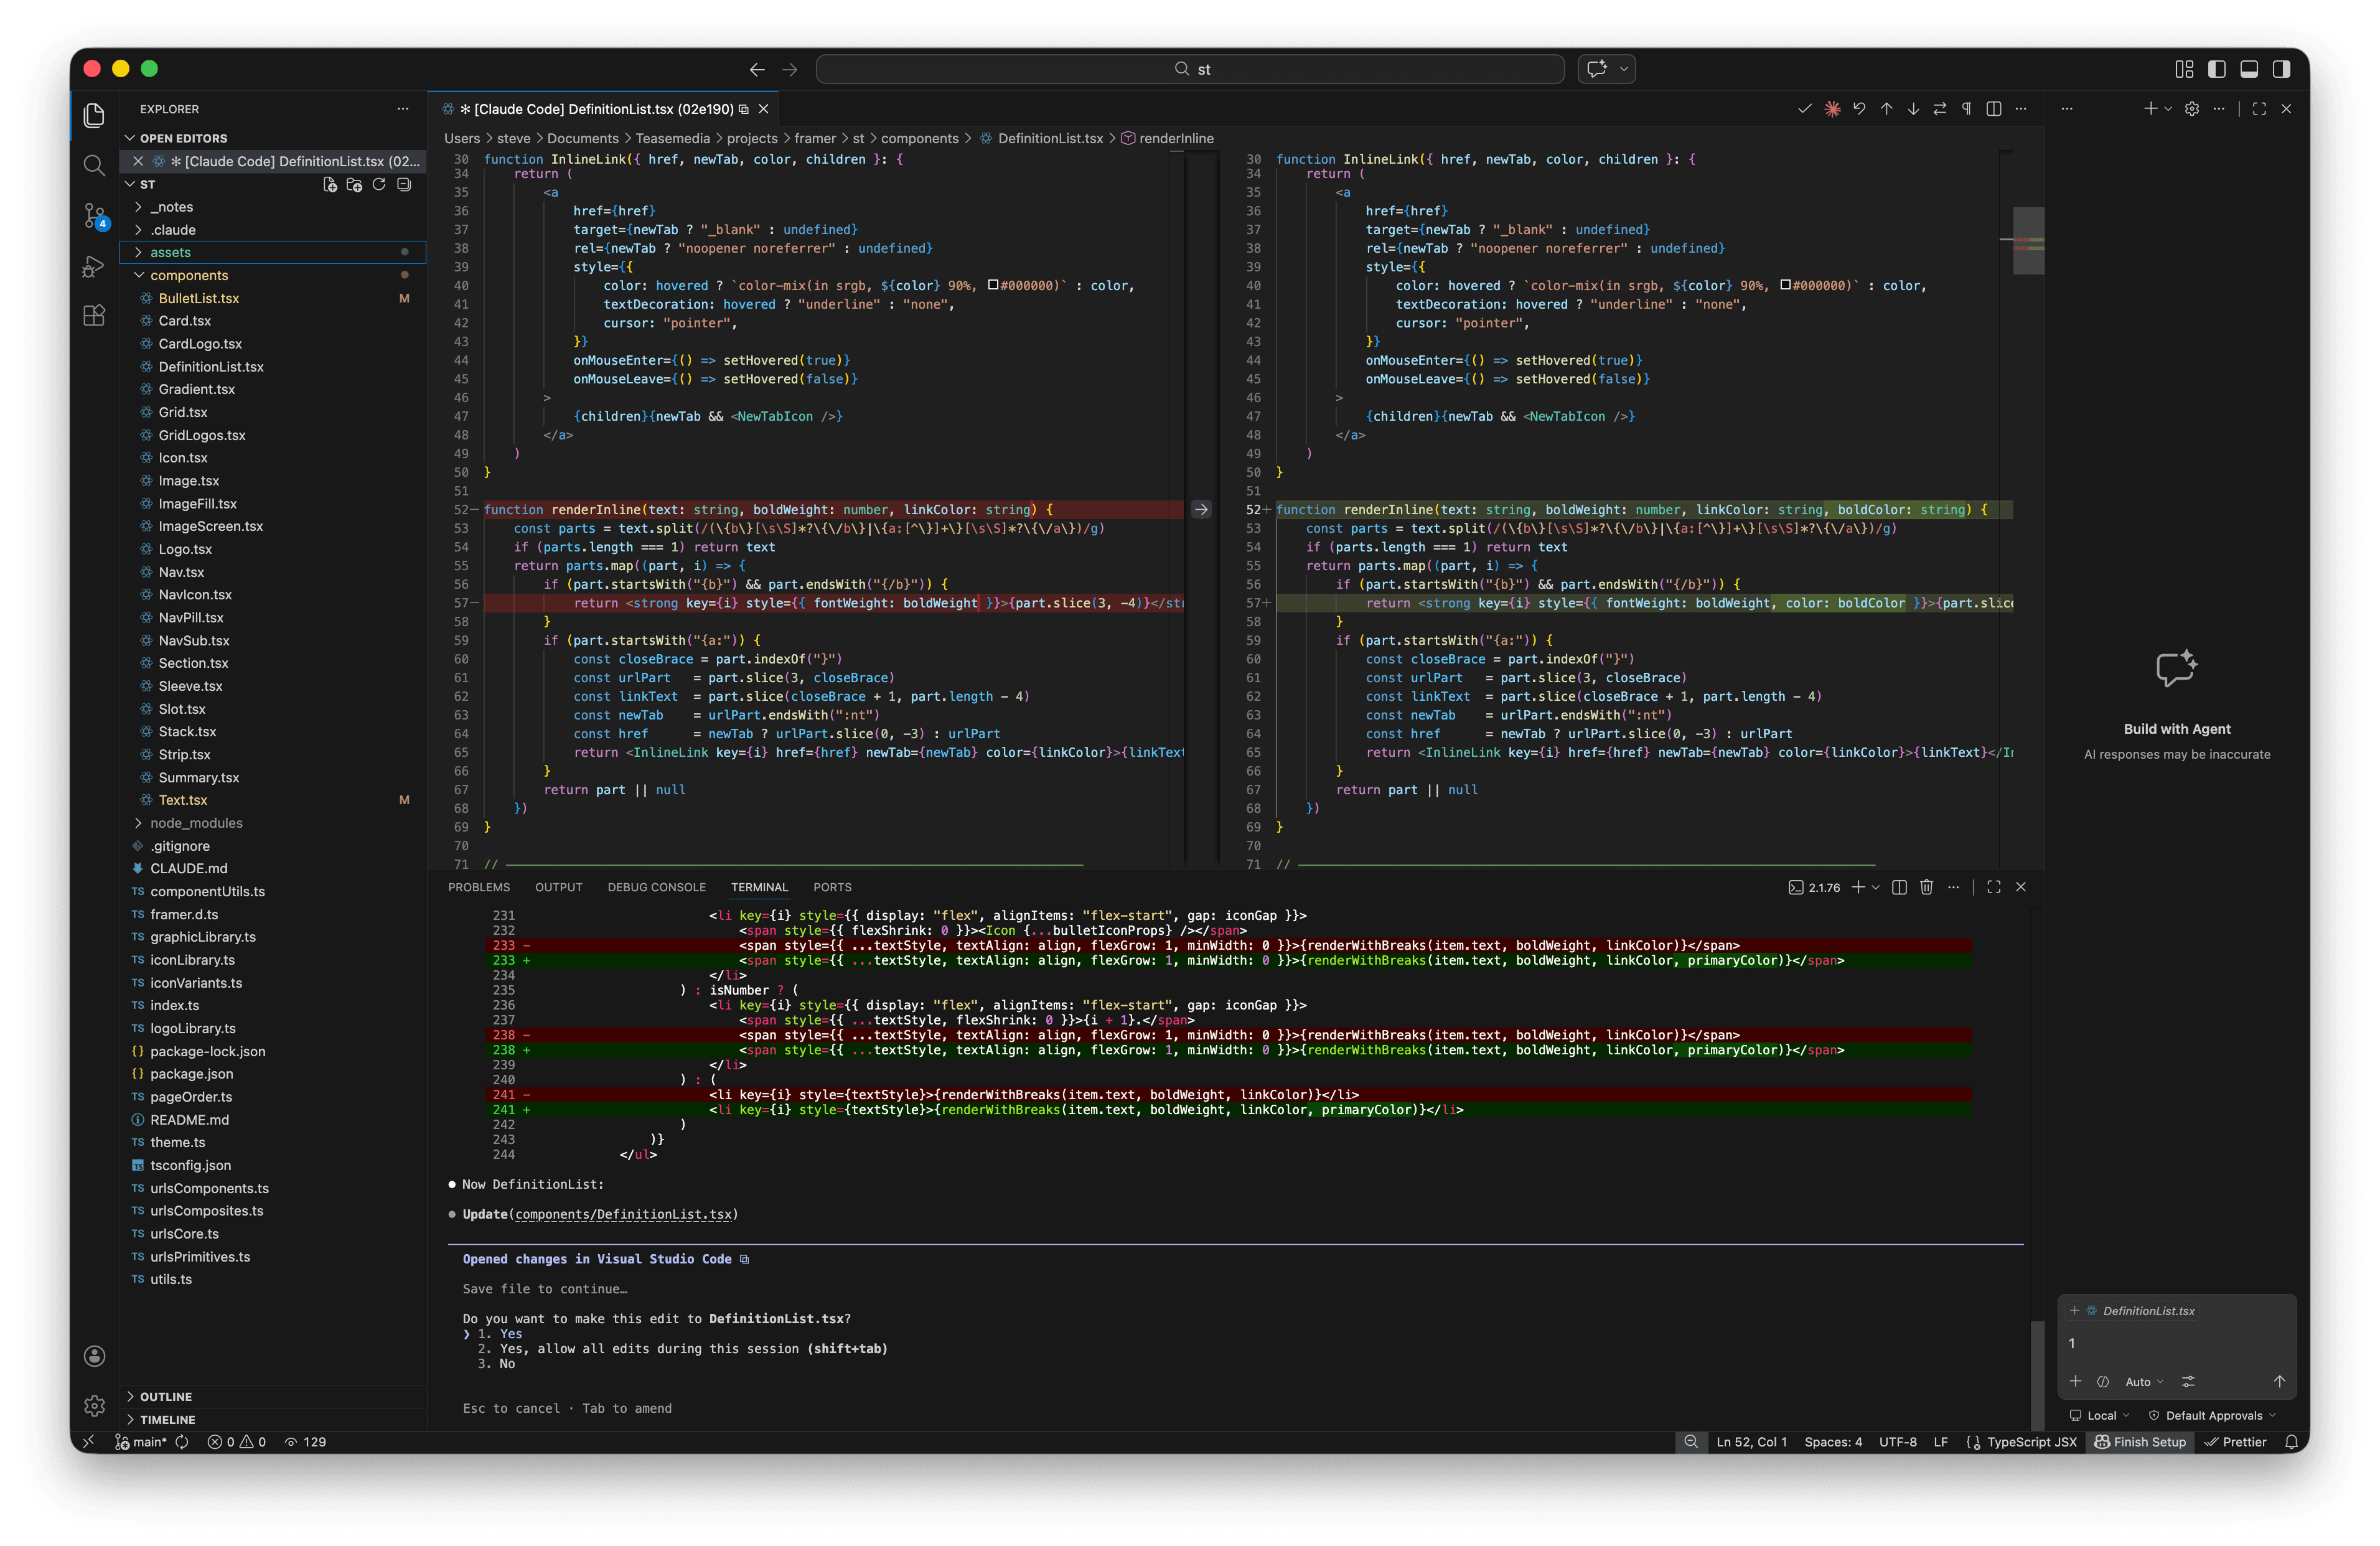
Task: Click the red Claude spark icon in editor toolbar
Action: (x=1832, y=109)
